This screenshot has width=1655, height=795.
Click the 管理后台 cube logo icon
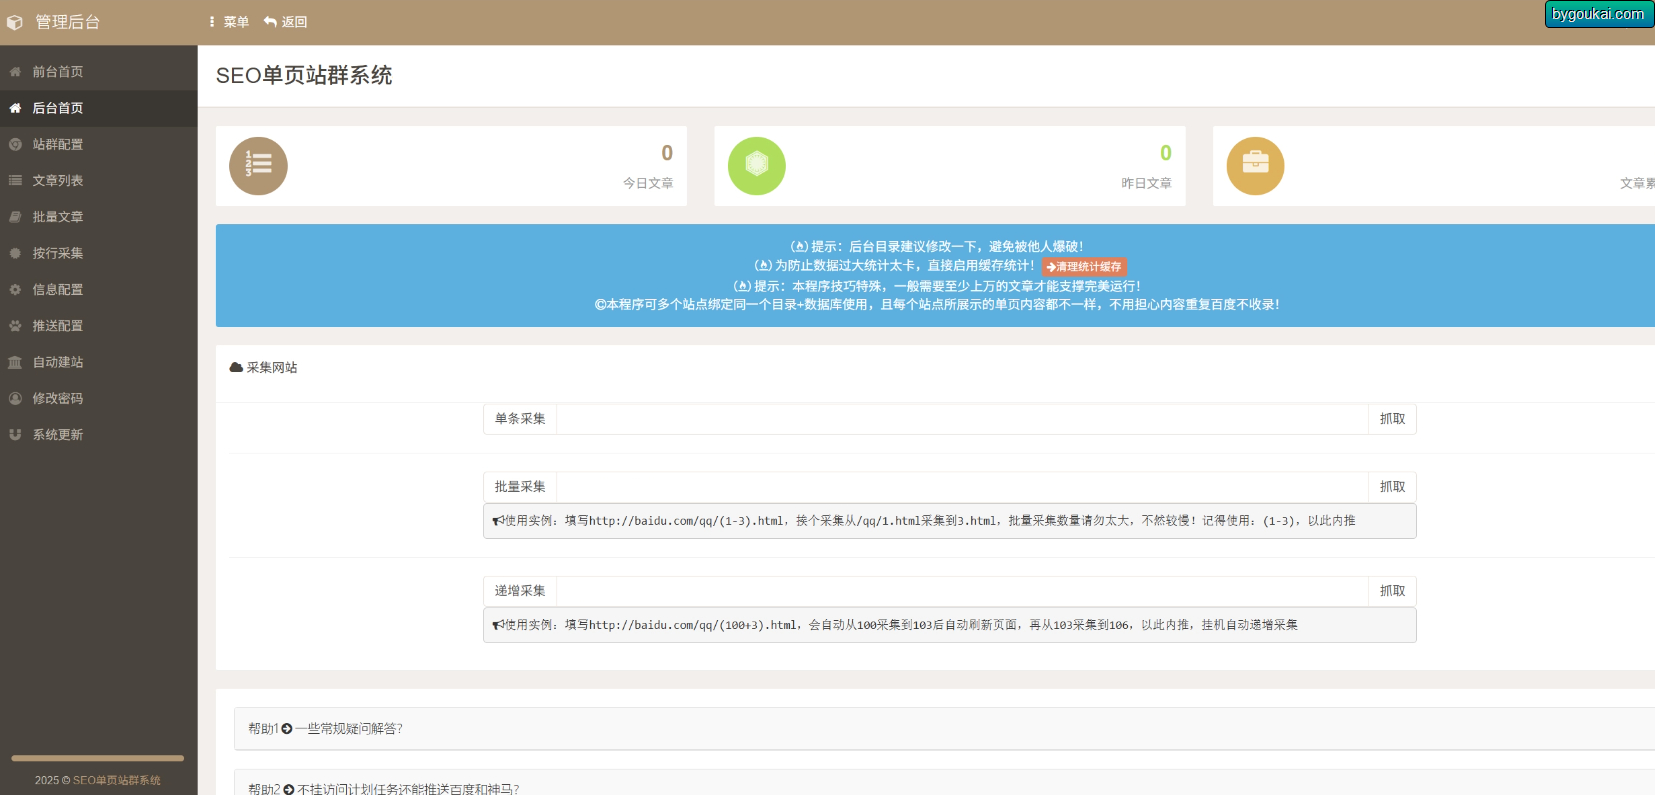click(x=15, y=22)
